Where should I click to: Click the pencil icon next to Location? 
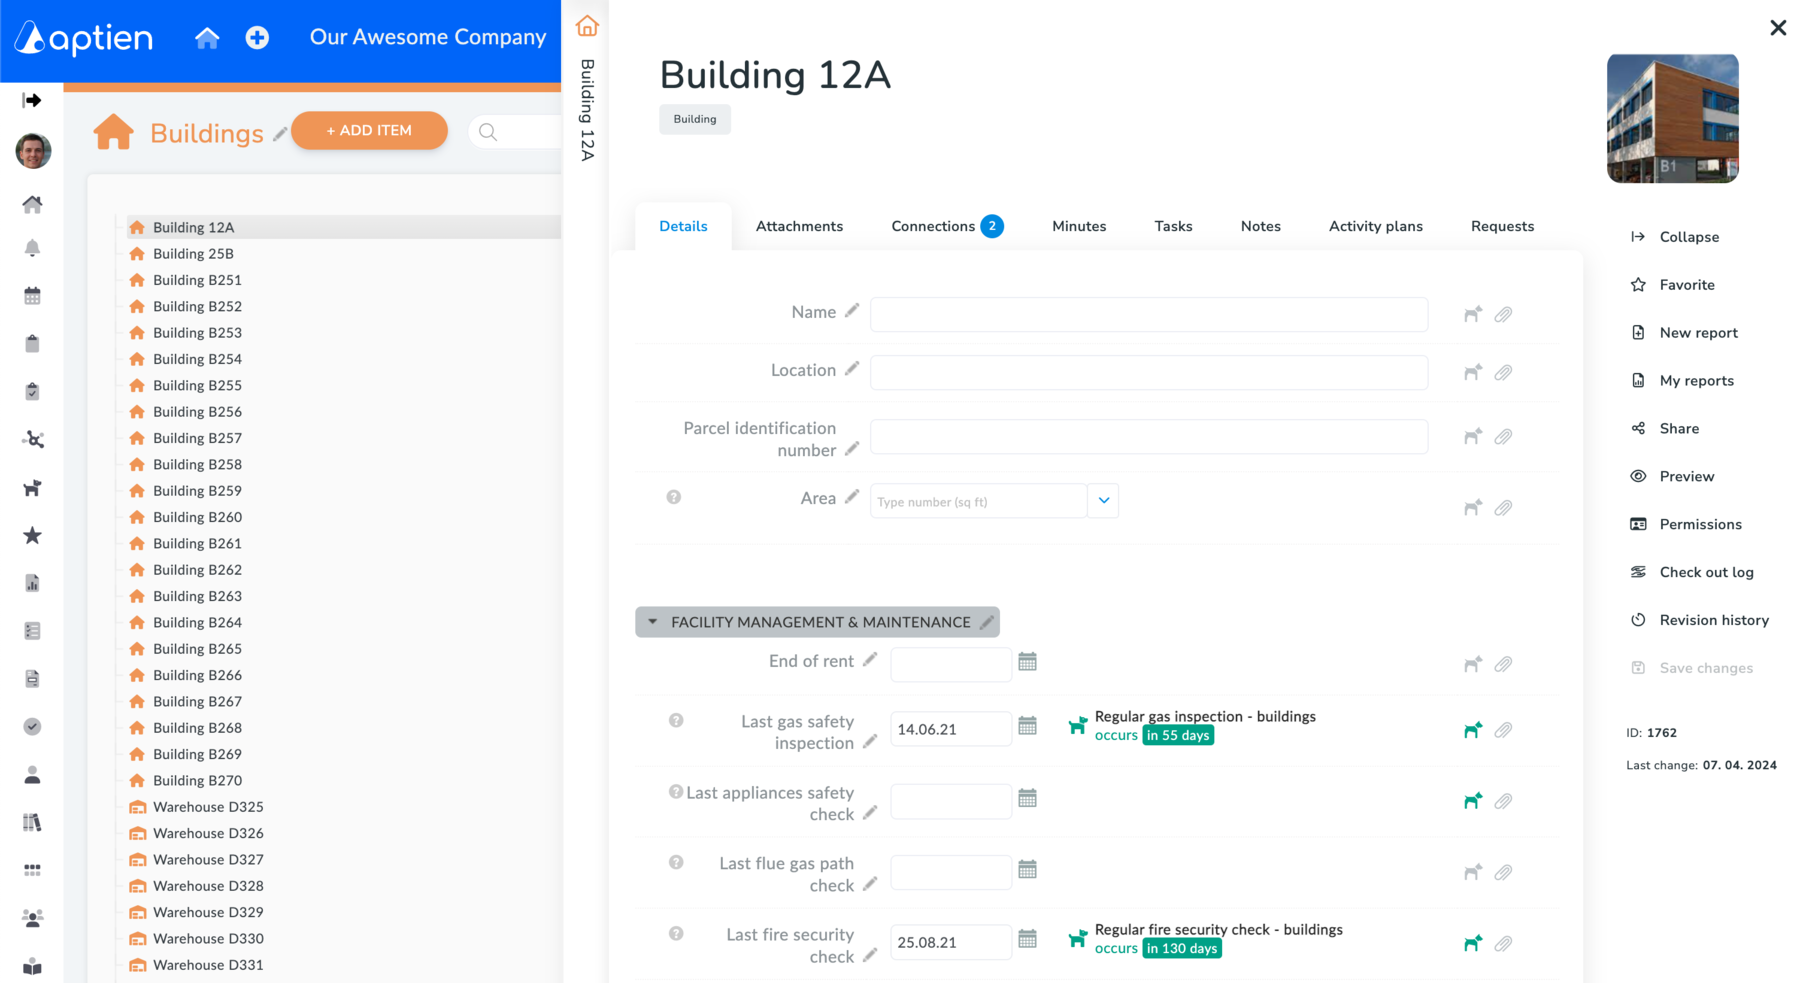point(852,369)
